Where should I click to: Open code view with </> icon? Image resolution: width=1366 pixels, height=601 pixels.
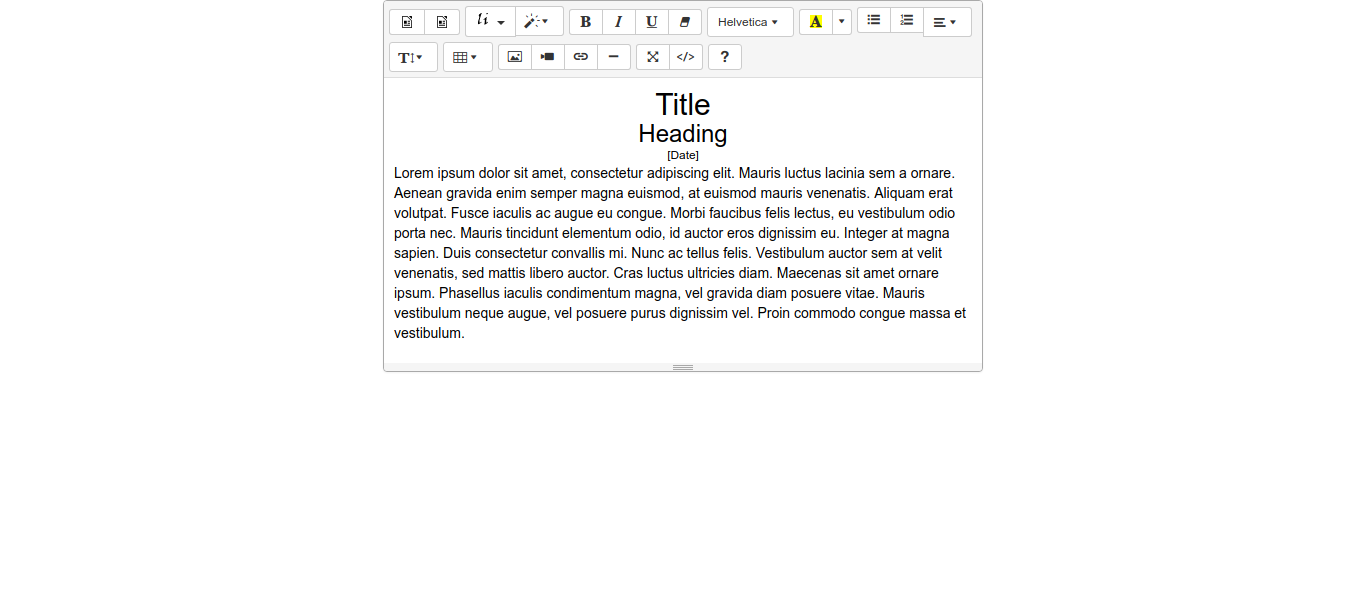[686, 57]
